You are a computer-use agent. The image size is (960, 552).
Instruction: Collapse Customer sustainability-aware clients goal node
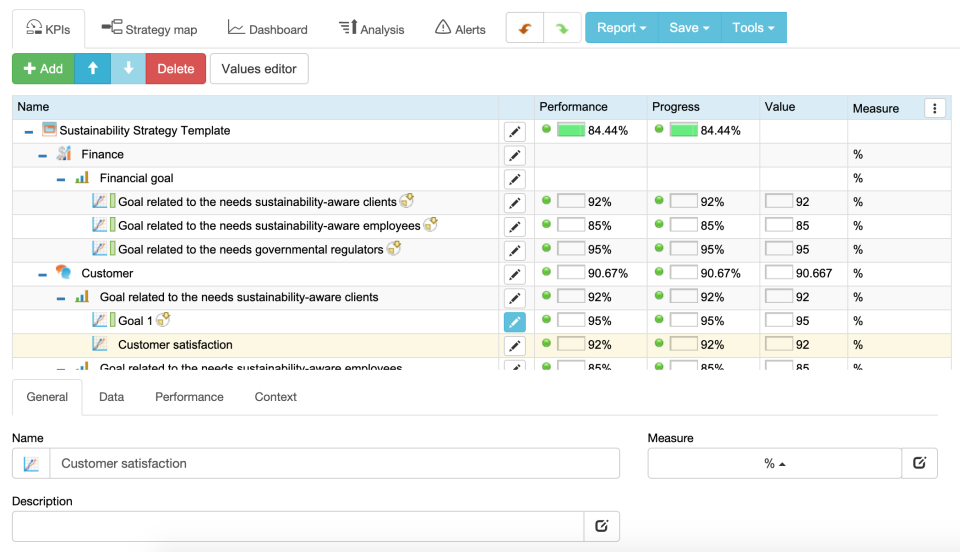pyautogui.click(x=61, y=299)
